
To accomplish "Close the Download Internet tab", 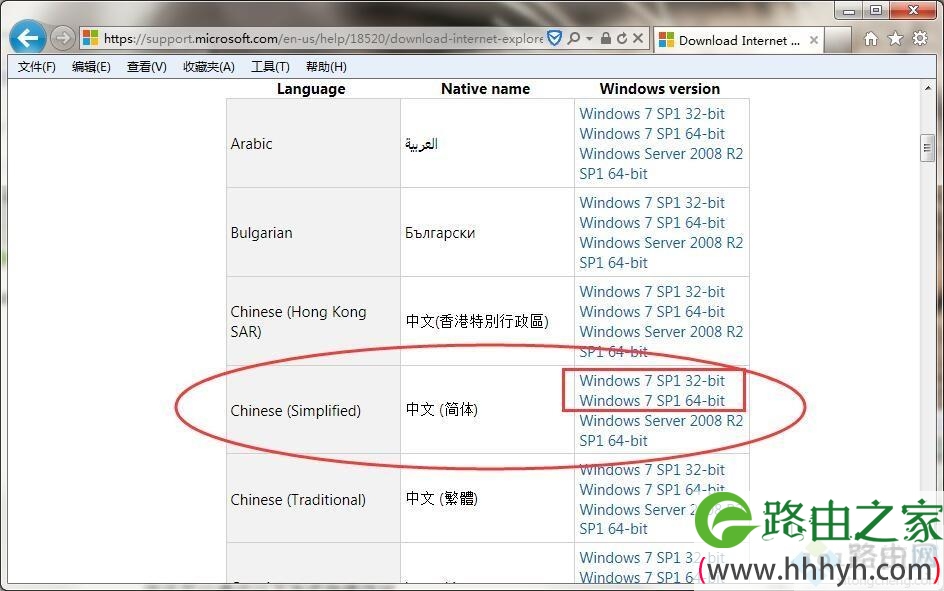I will (813, 40).
